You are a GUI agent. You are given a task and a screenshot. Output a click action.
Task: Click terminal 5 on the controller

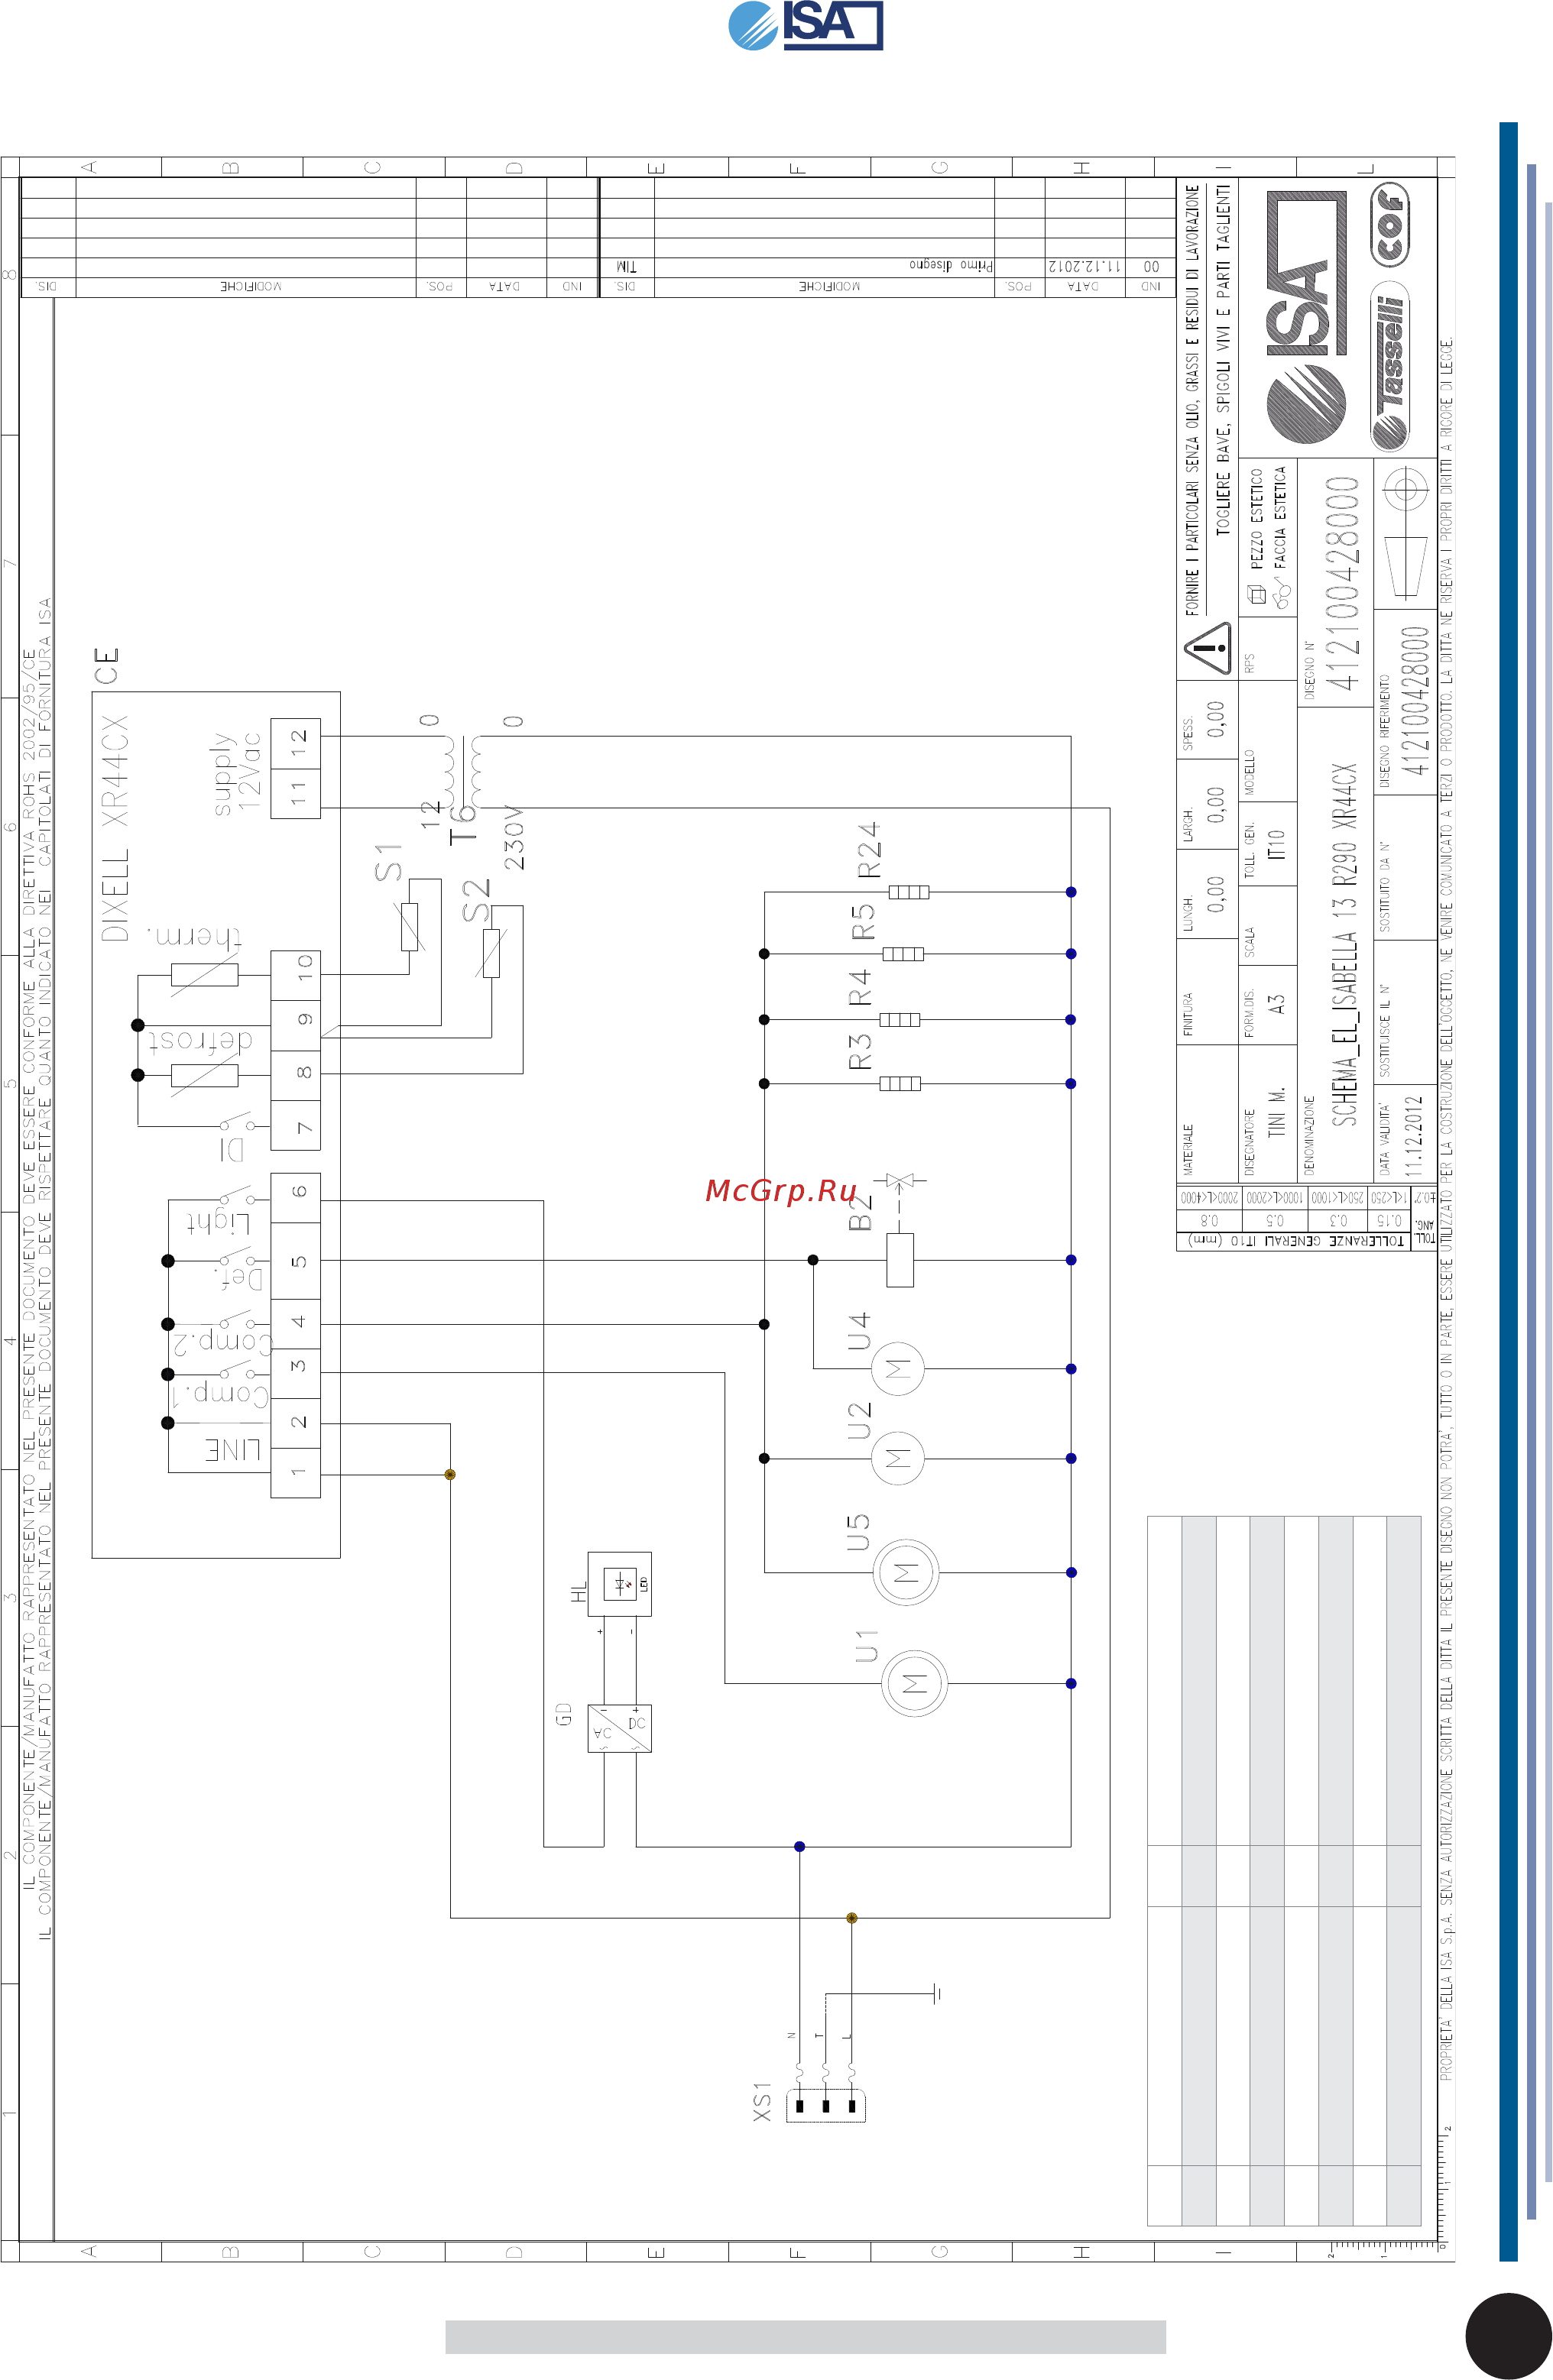tap(296, 1261)
